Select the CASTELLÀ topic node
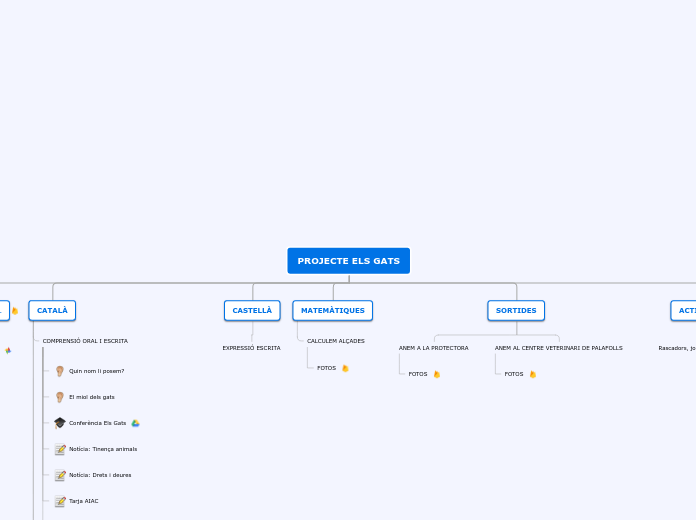The image size is (696, 520). pos(252,311)
